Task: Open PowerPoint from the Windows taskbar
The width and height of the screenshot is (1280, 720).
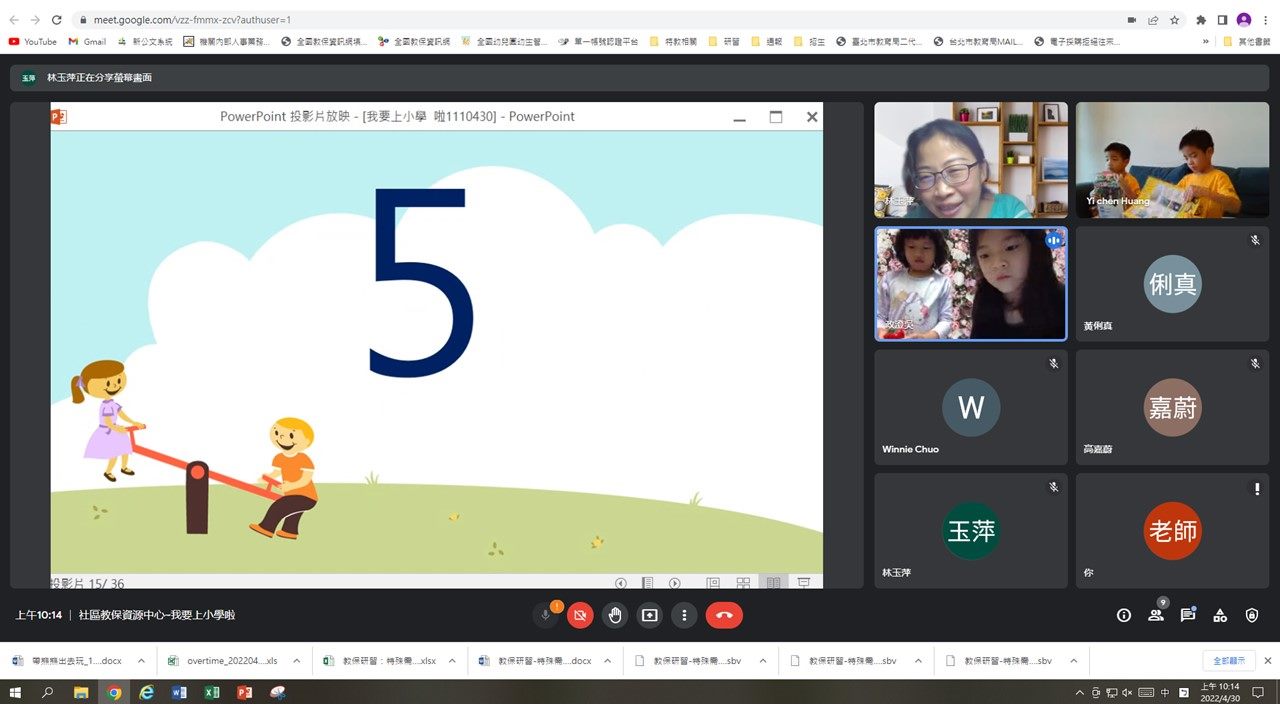Action: (244, 692)
